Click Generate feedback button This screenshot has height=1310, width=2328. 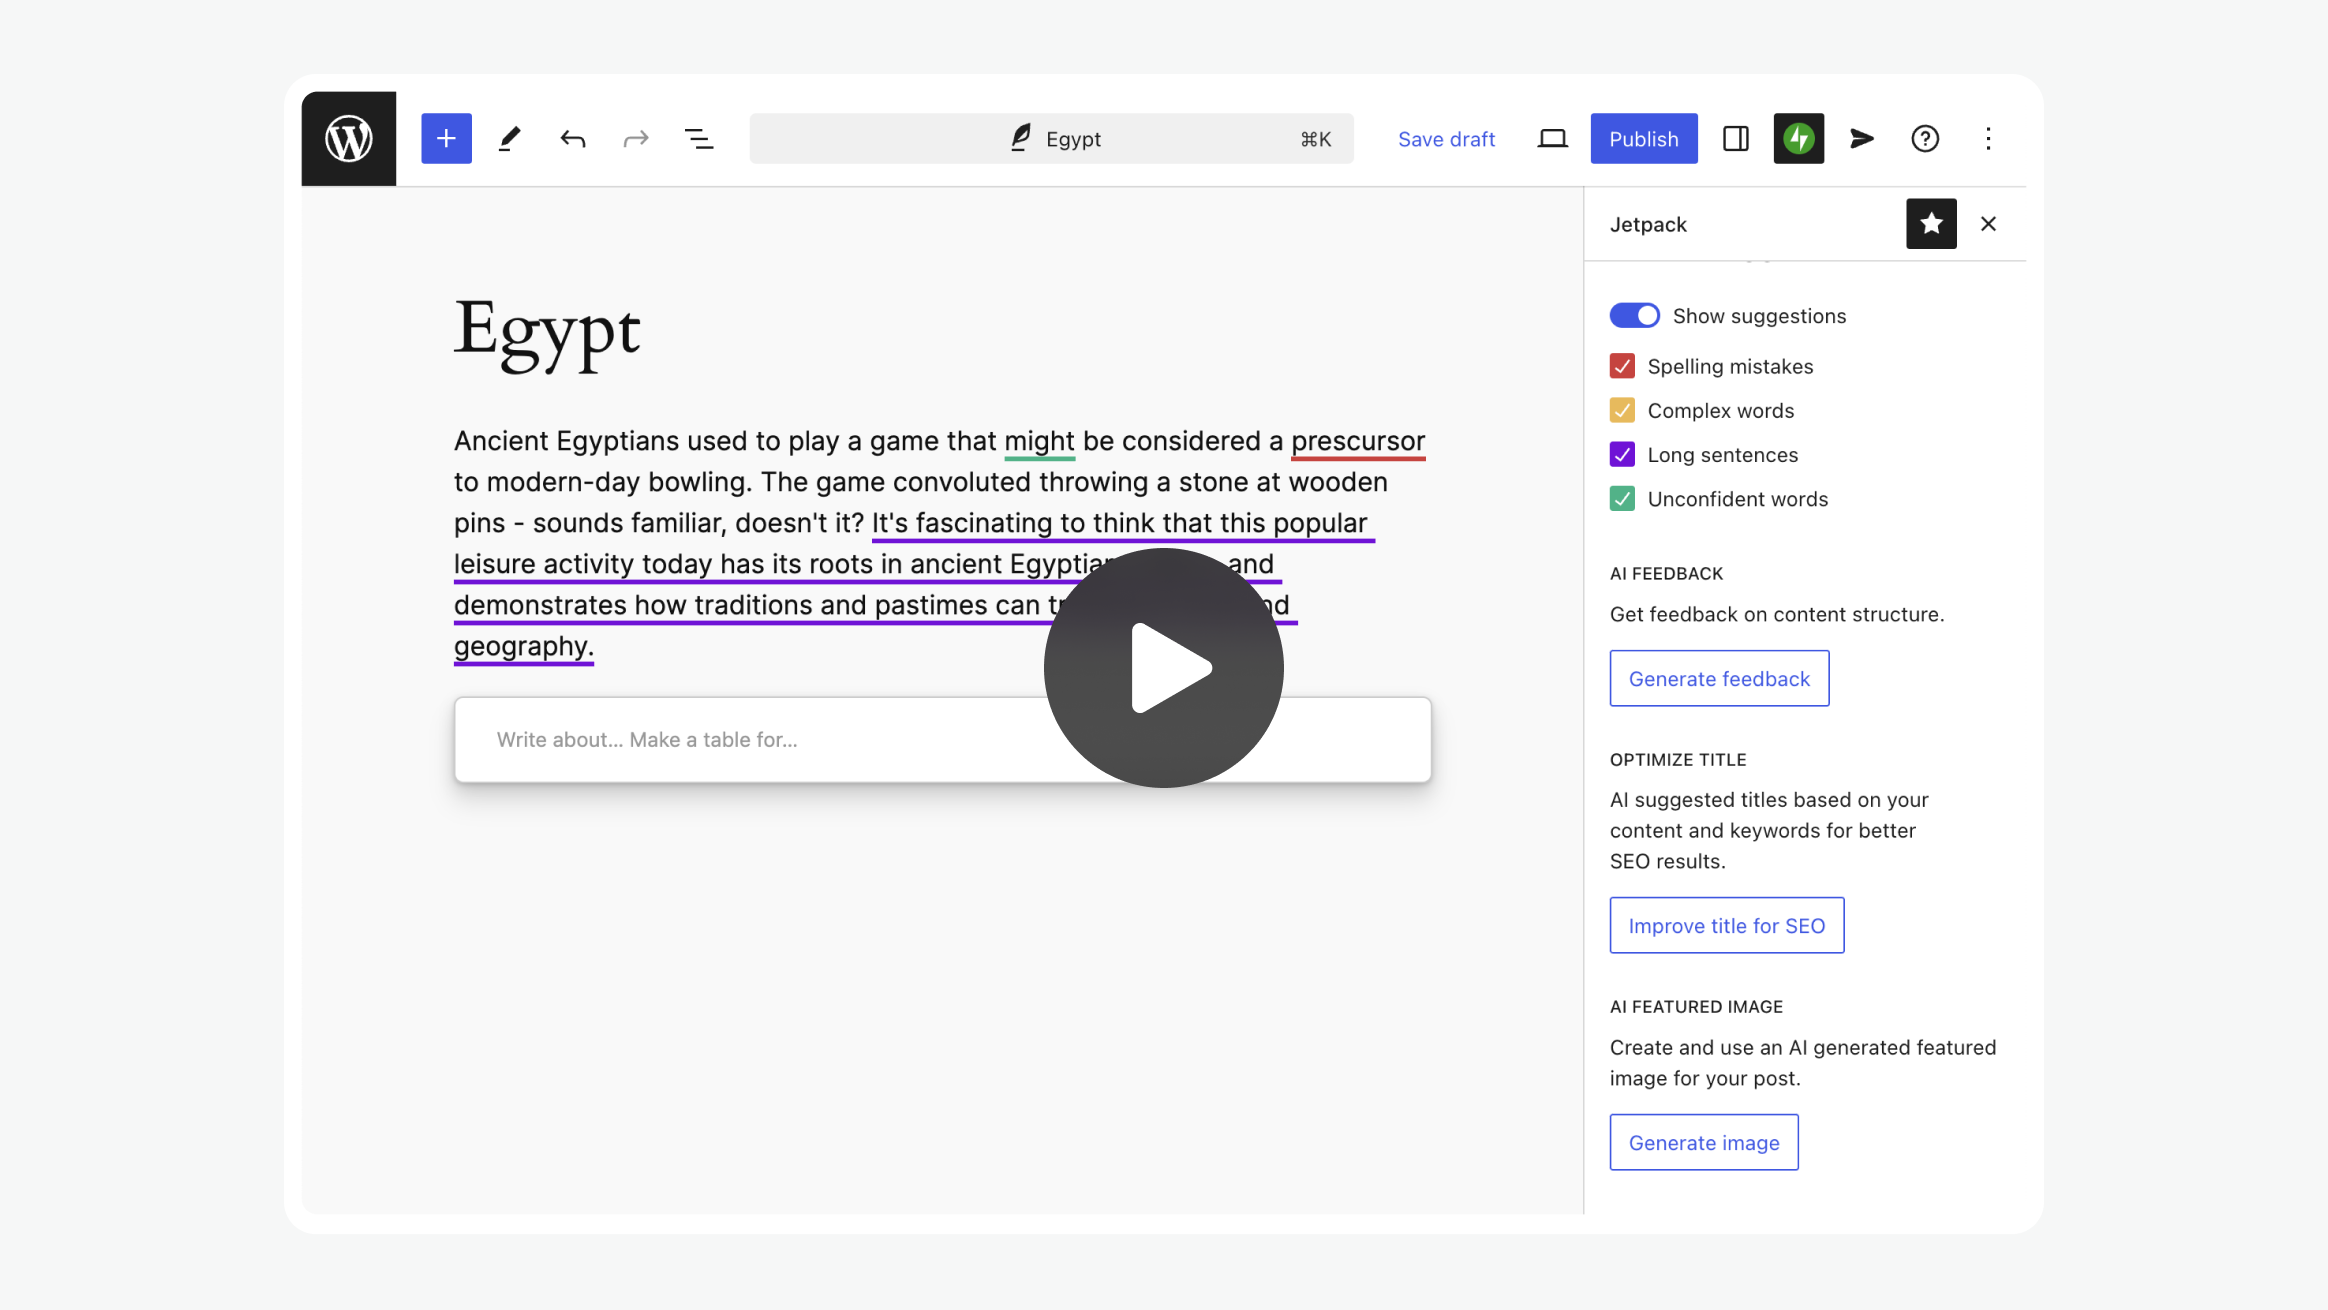(x=1719, y=678)
